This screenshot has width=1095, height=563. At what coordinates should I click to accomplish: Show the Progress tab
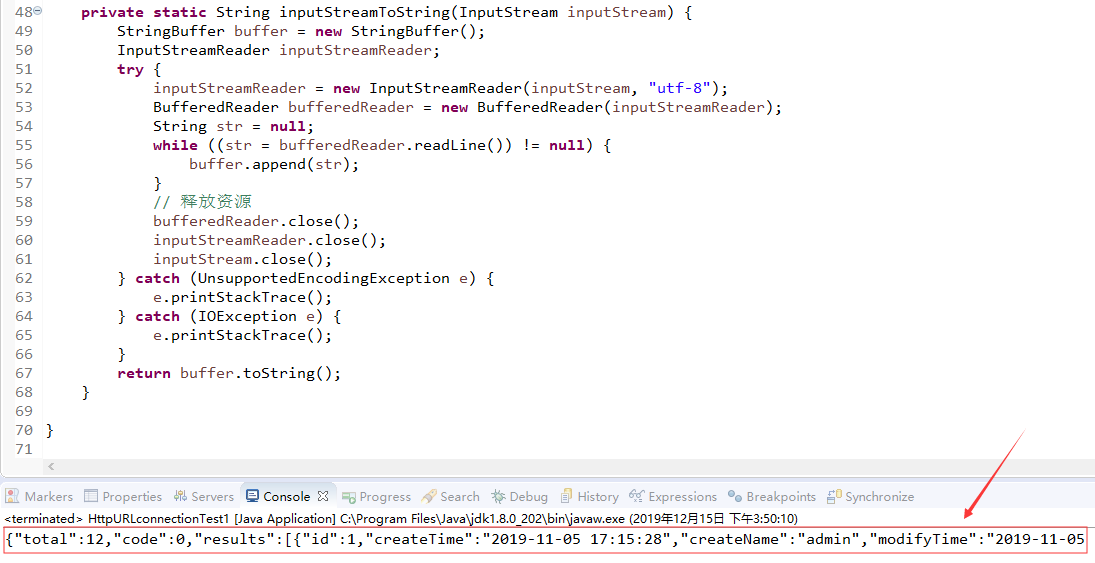(376, 497)
